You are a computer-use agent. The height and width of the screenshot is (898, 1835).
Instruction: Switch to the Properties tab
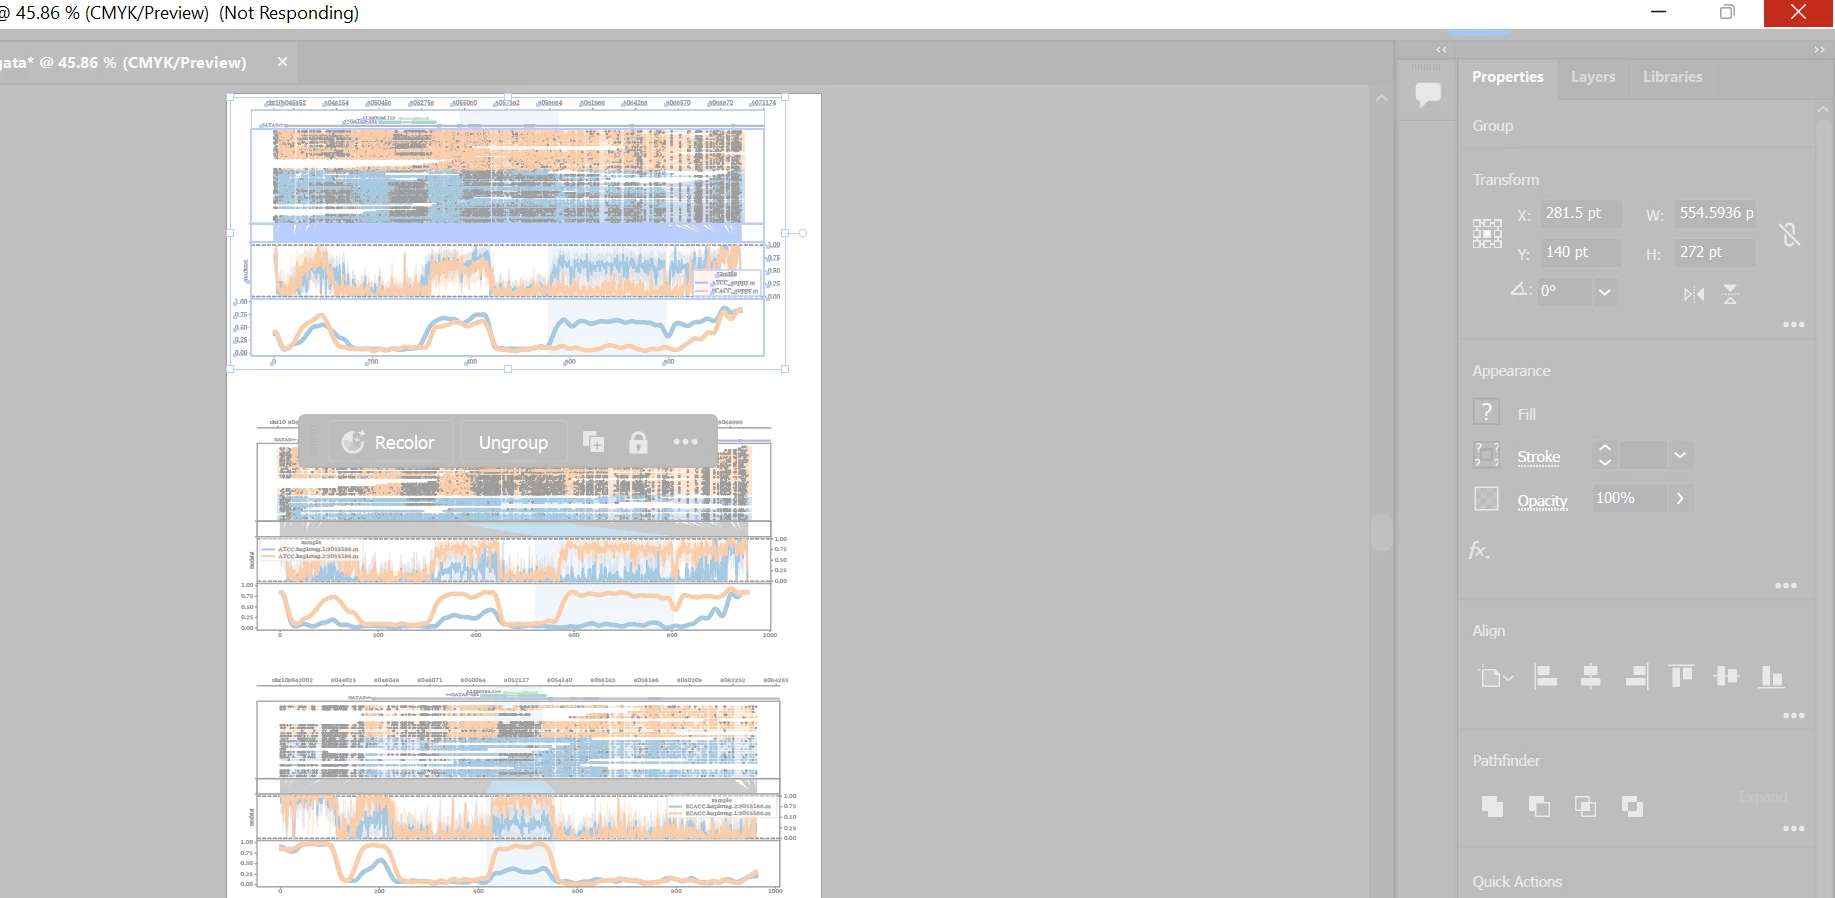[1507, 77]
